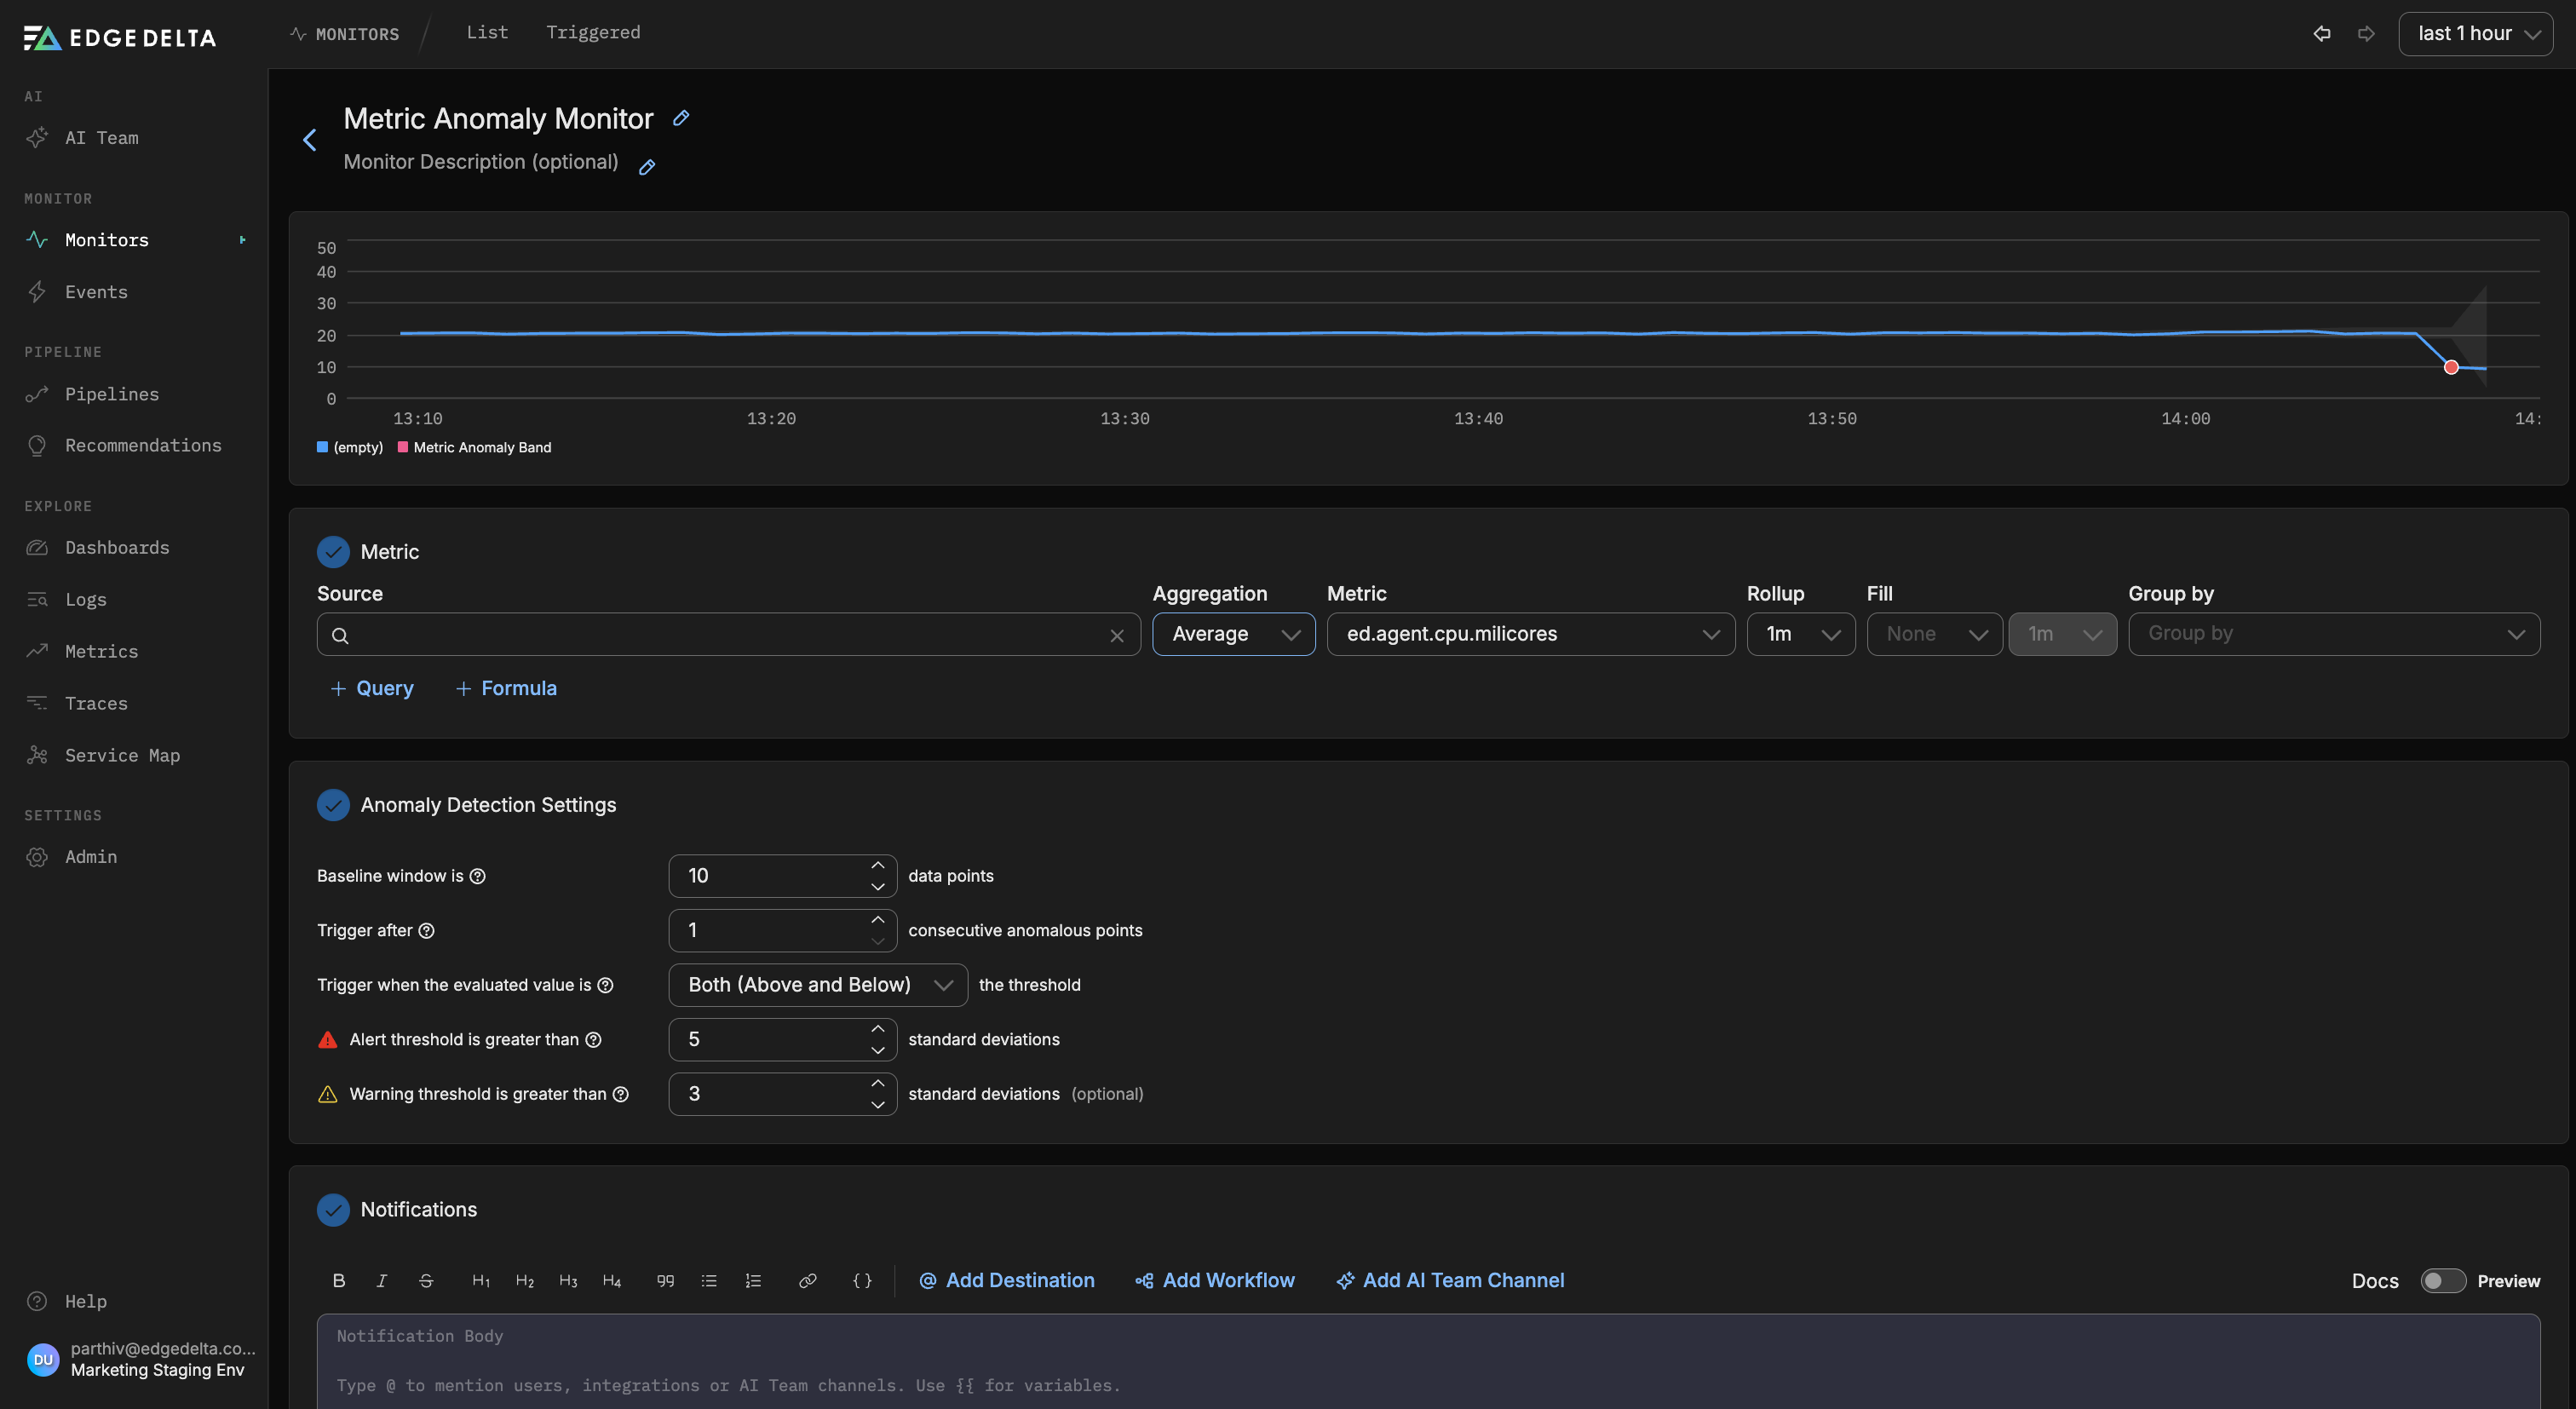Increase the Alert threshold value stepper

click(x=877, y=1029)
